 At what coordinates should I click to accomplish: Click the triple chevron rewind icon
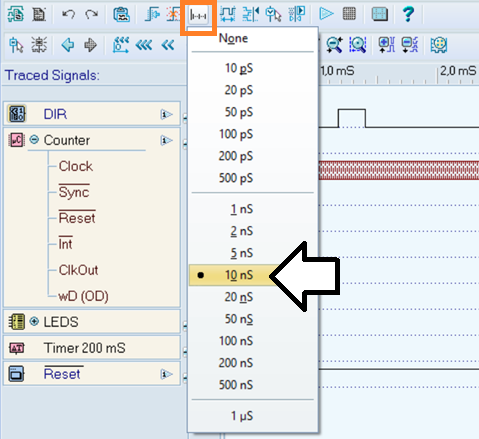coord(144,45)
